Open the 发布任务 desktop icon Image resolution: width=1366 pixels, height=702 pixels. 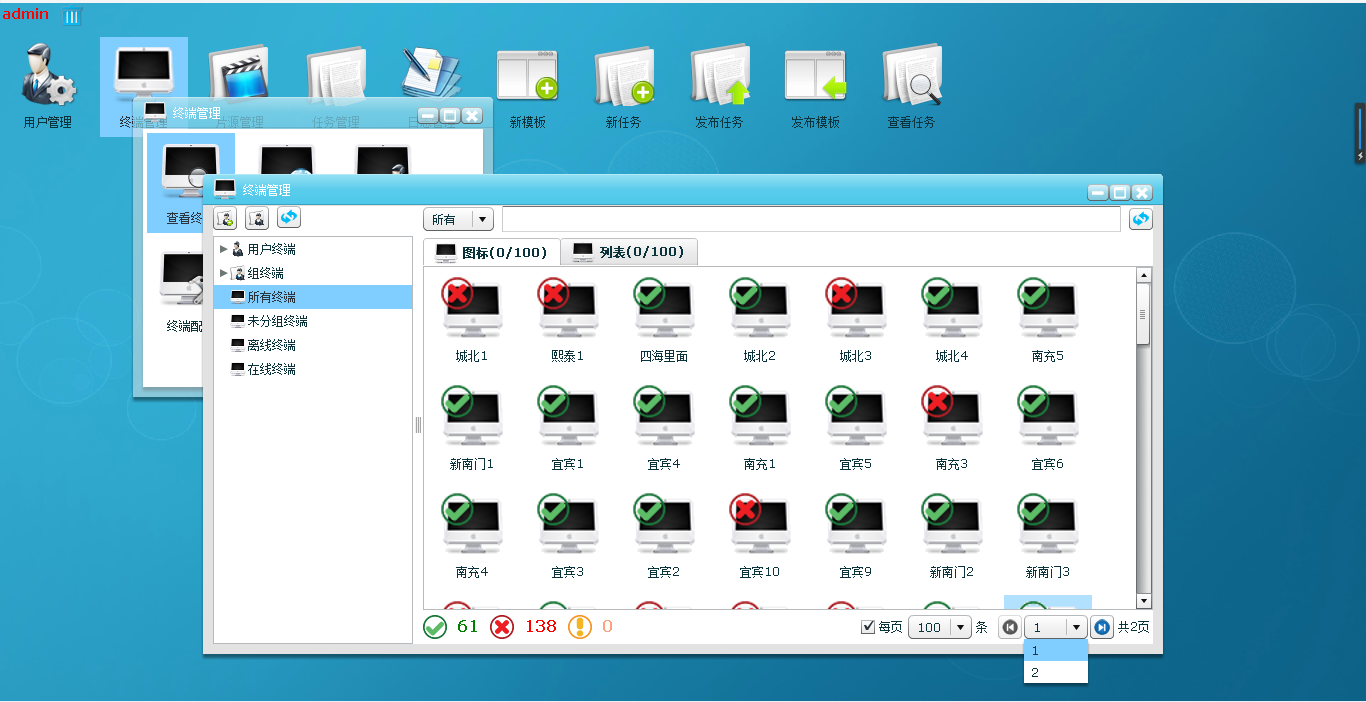pyautogui.click(x=719, y=87)
